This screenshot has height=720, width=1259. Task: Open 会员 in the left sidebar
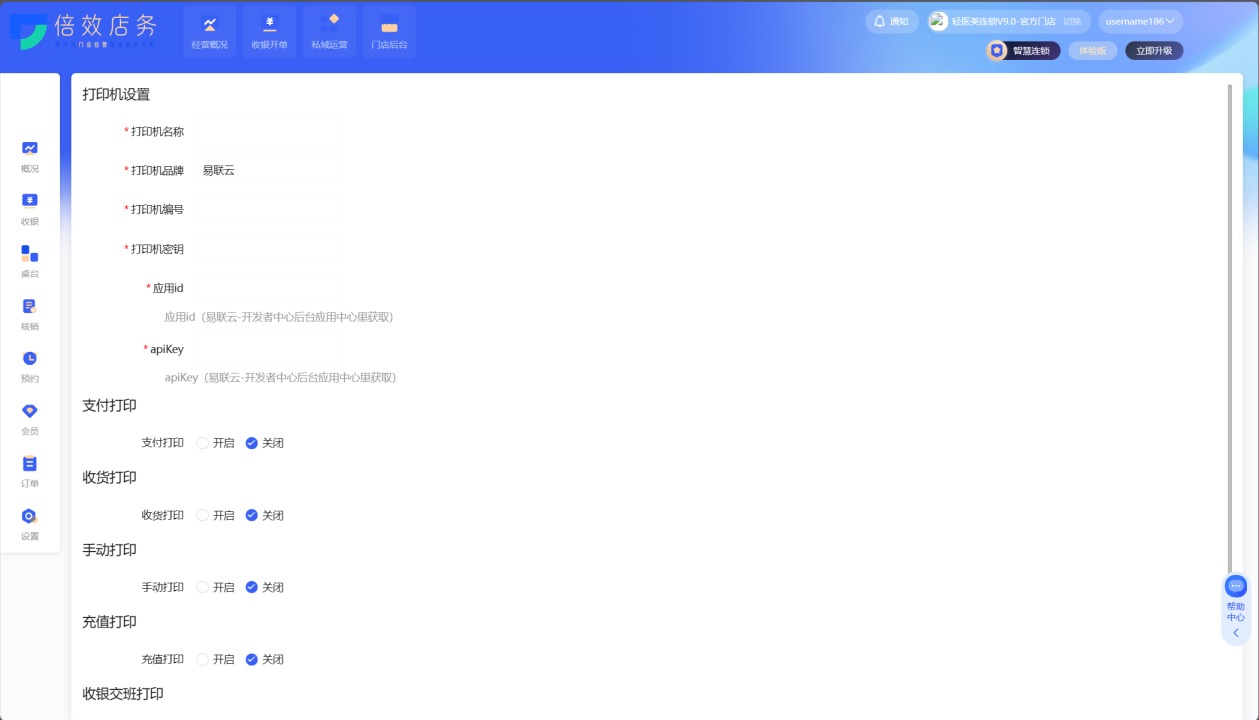[x=30, y=419]
